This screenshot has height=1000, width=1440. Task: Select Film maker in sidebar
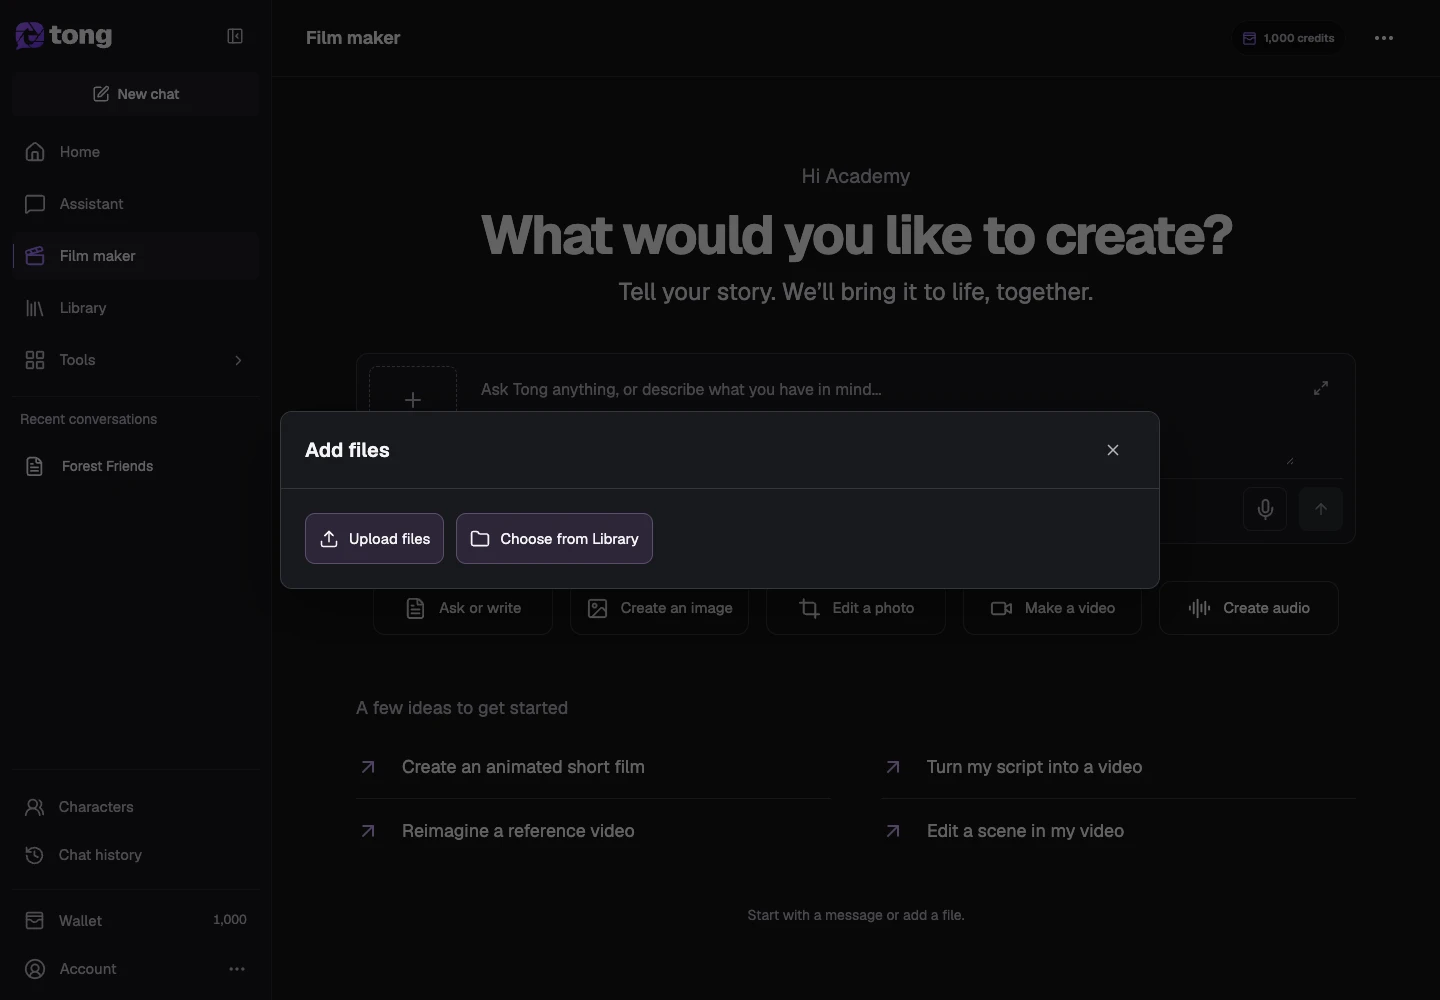point(136,256)
